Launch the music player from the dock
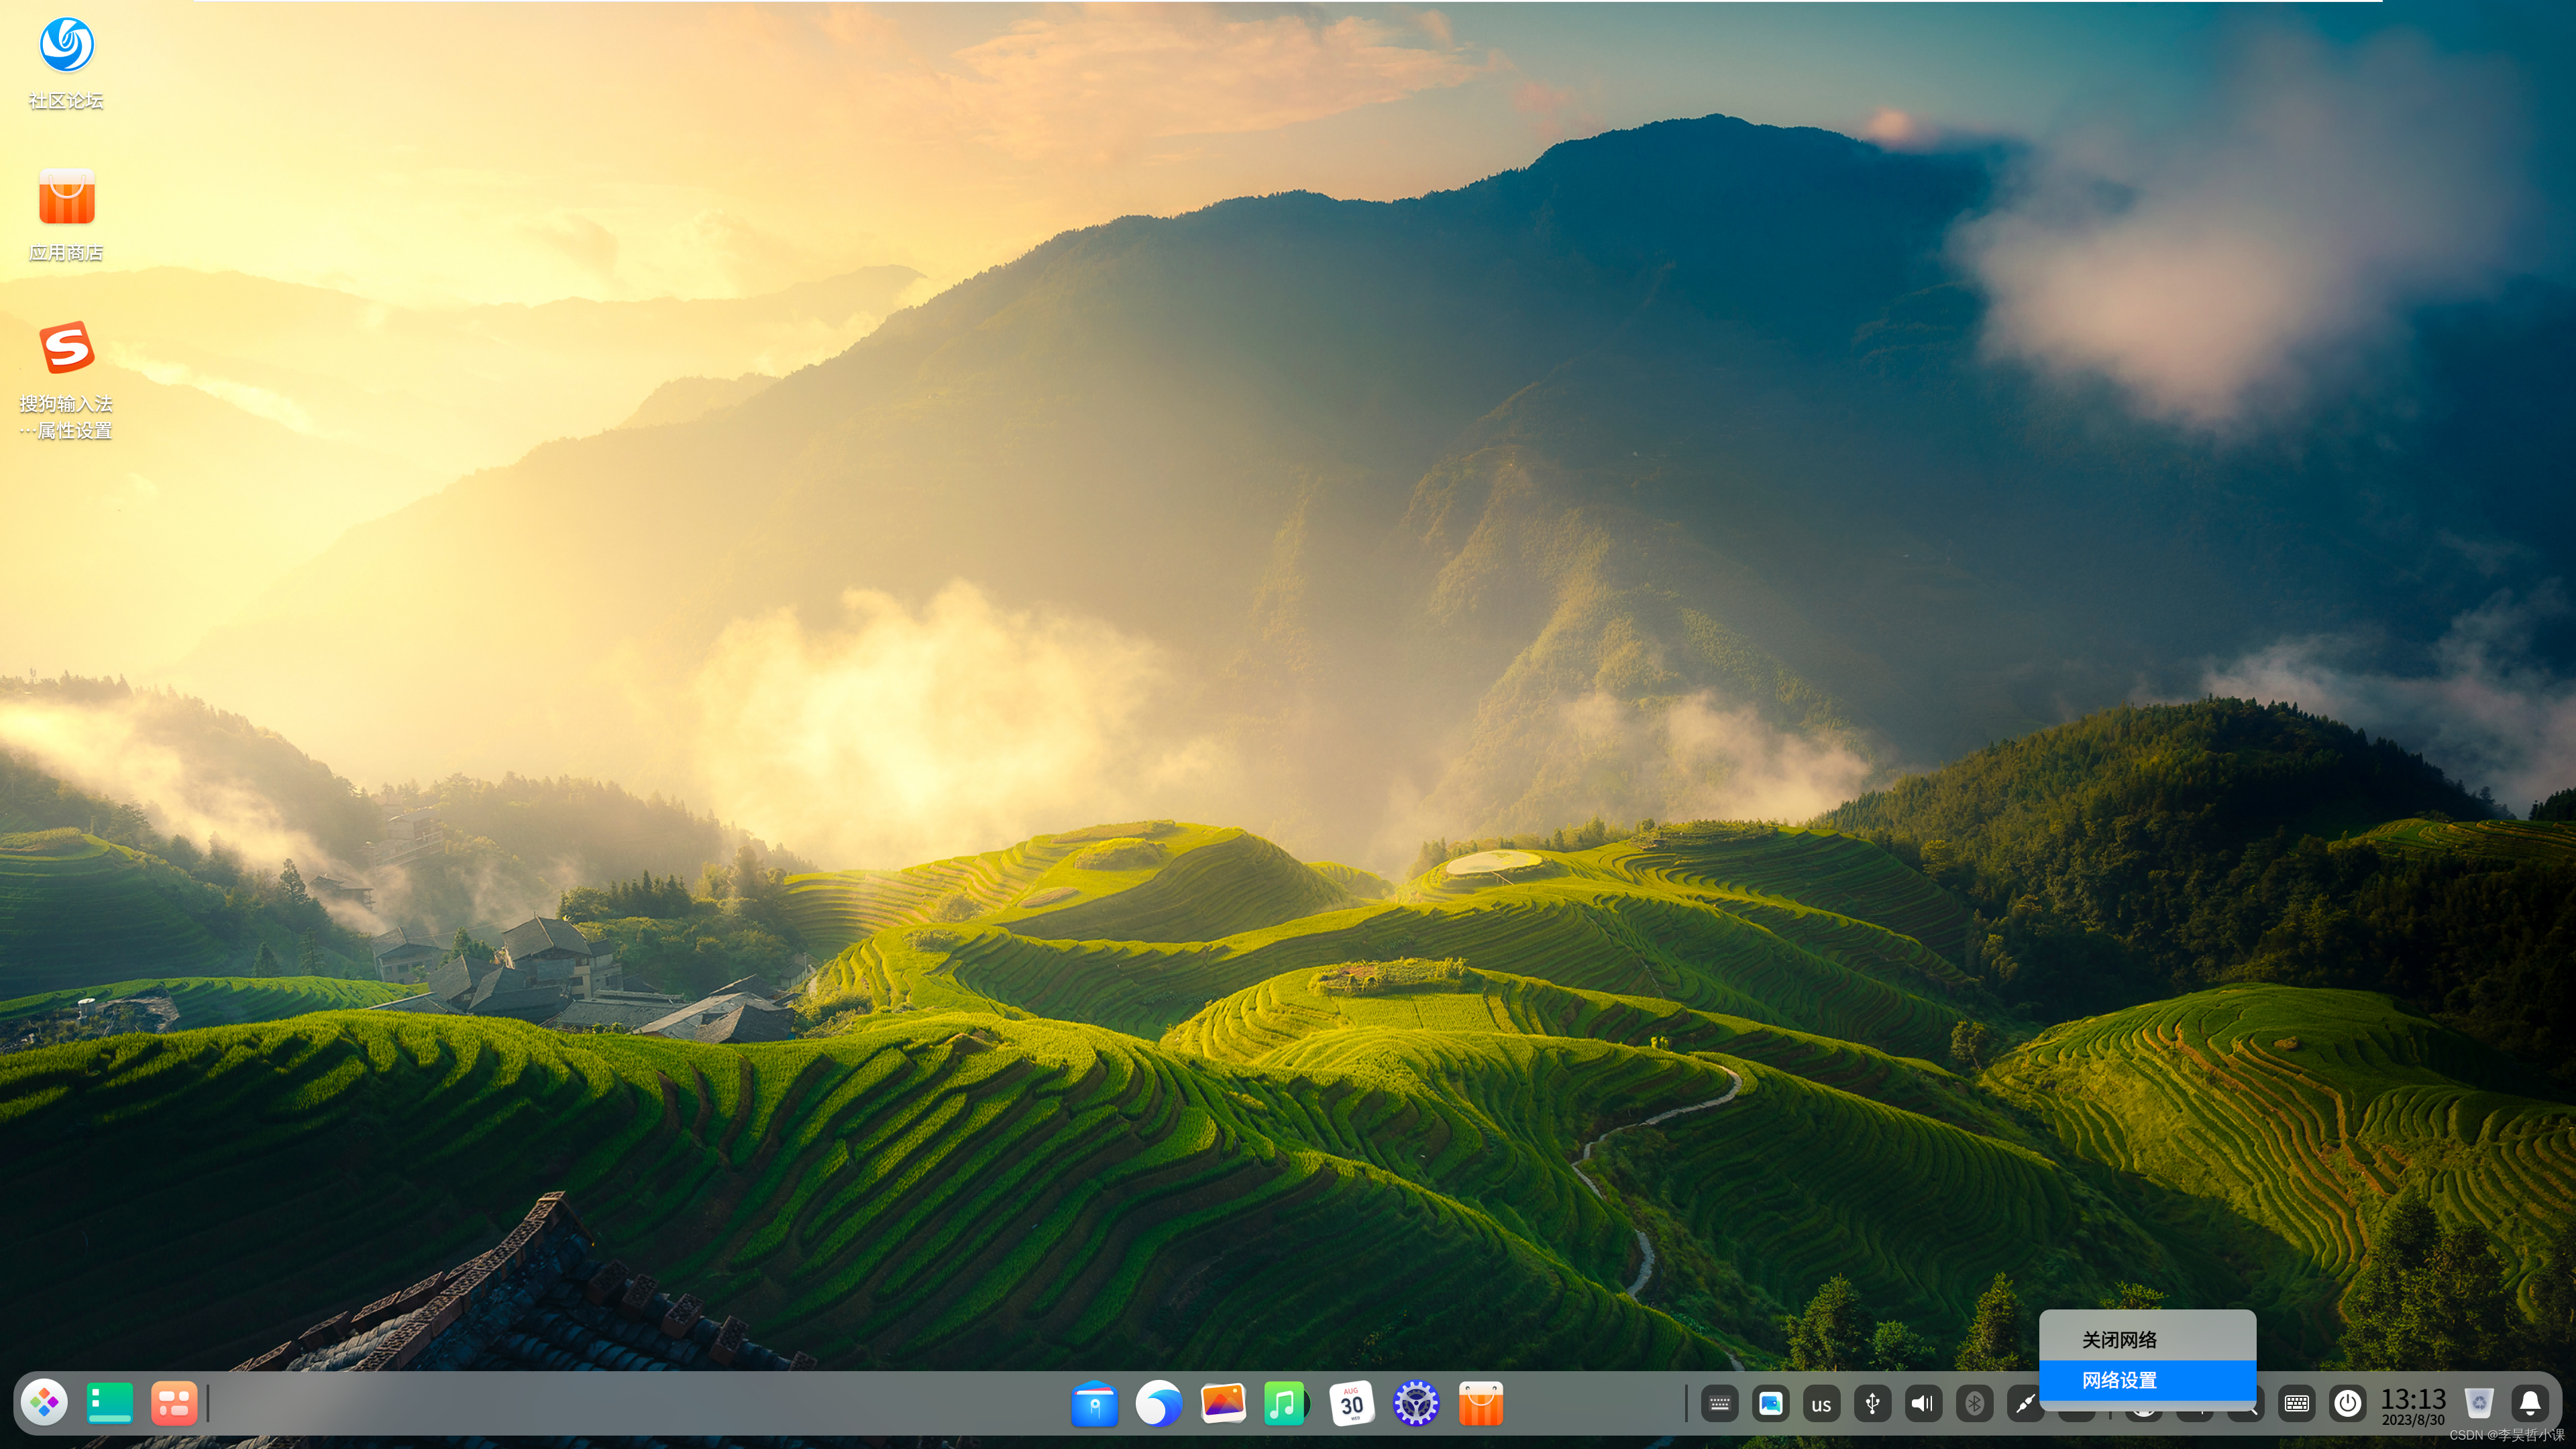 (x=1286, y=1403)
